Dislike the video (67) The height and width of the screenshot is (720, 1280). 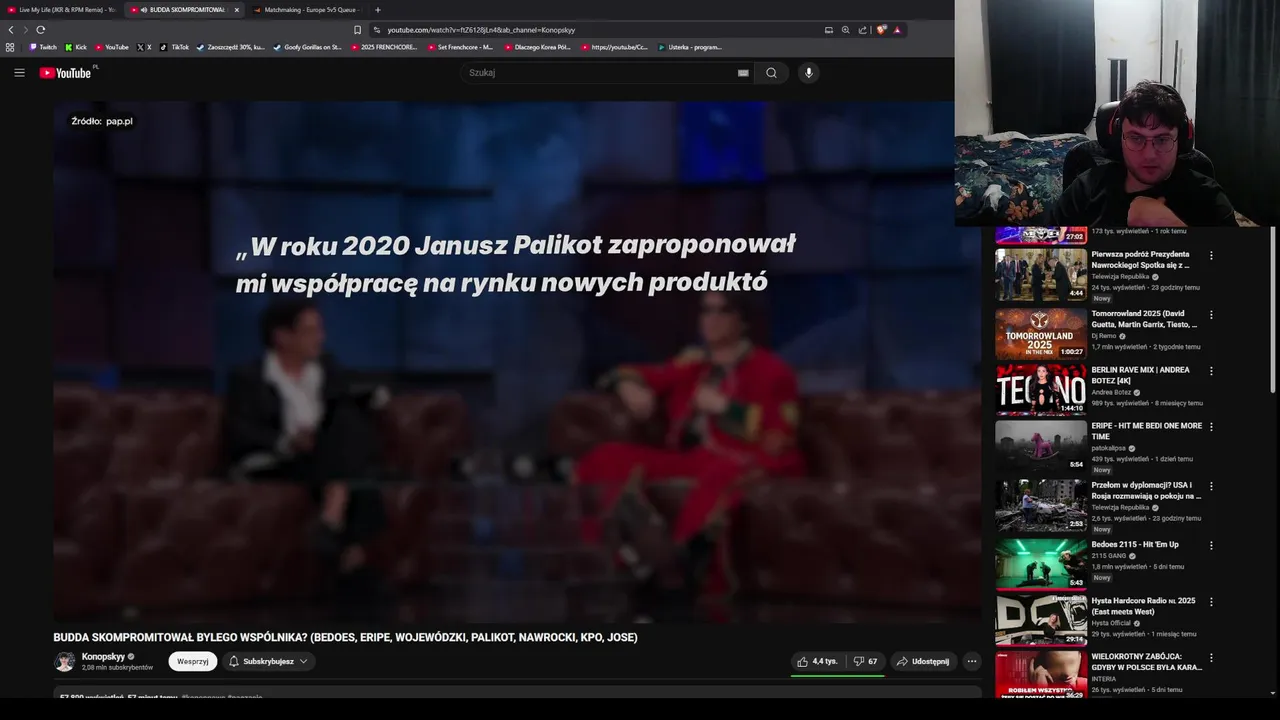[x=866, y=661]
